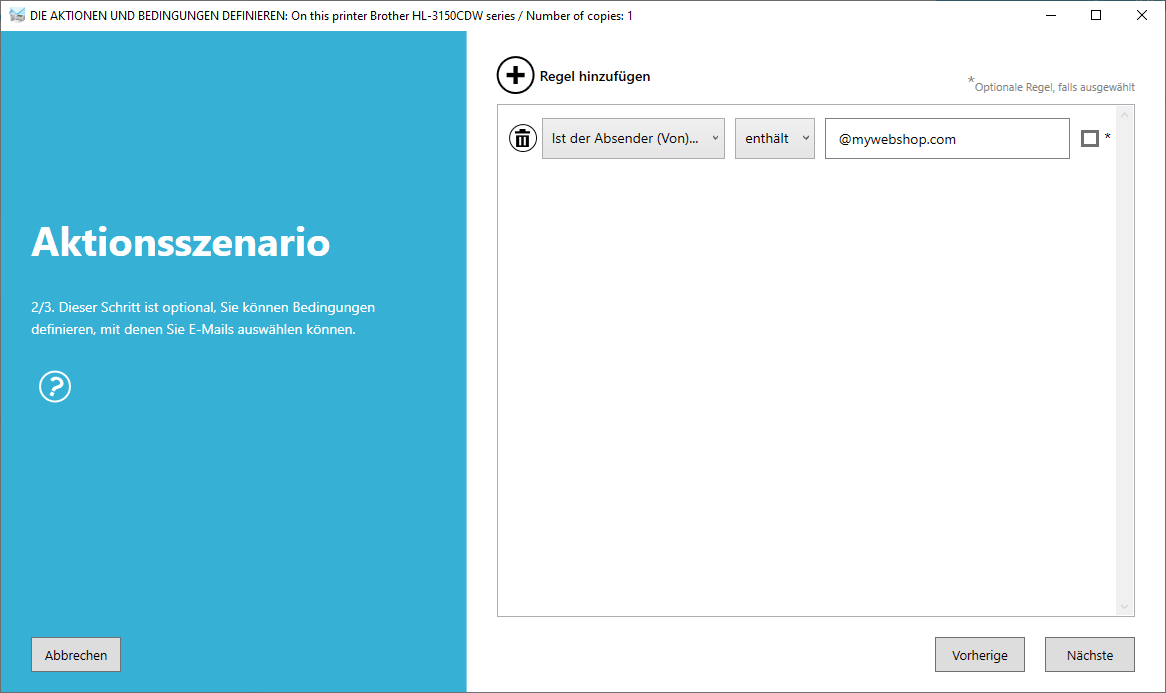
Task: Open the help question mark icon
Action: point(55,387)
